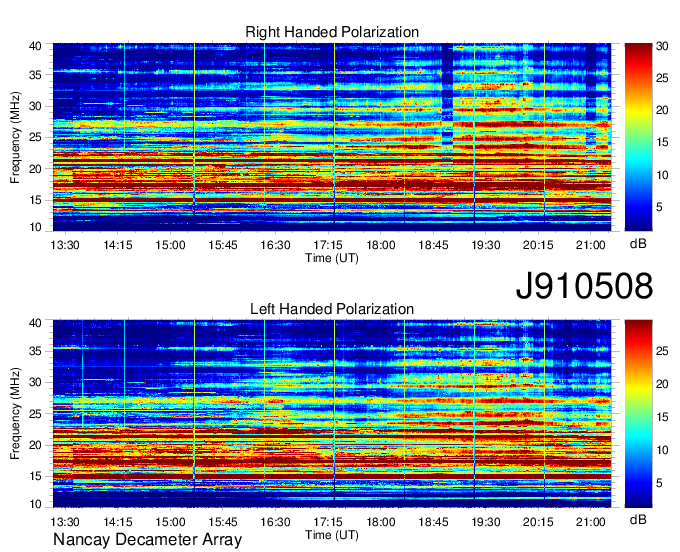Click the 15:00 time tick under the Left Handed plot
This screenshot has height=552, width=680.
point(170,522)
